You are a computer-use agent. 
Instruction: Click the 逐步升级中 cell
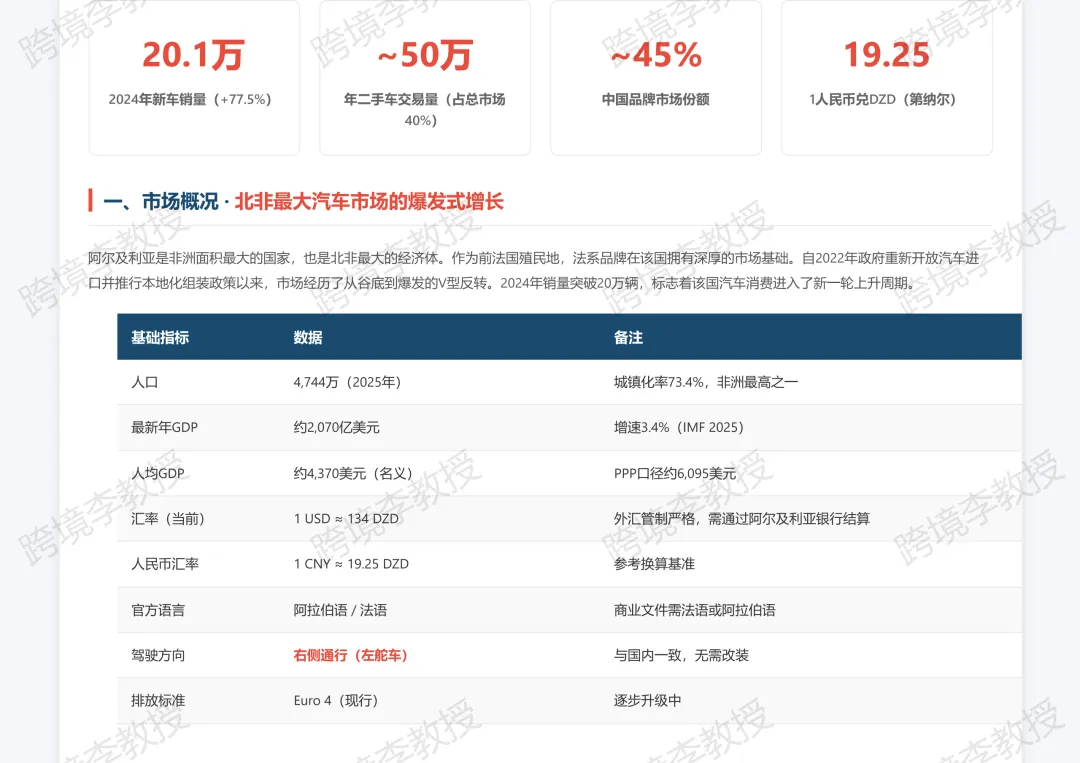point(647,700)
